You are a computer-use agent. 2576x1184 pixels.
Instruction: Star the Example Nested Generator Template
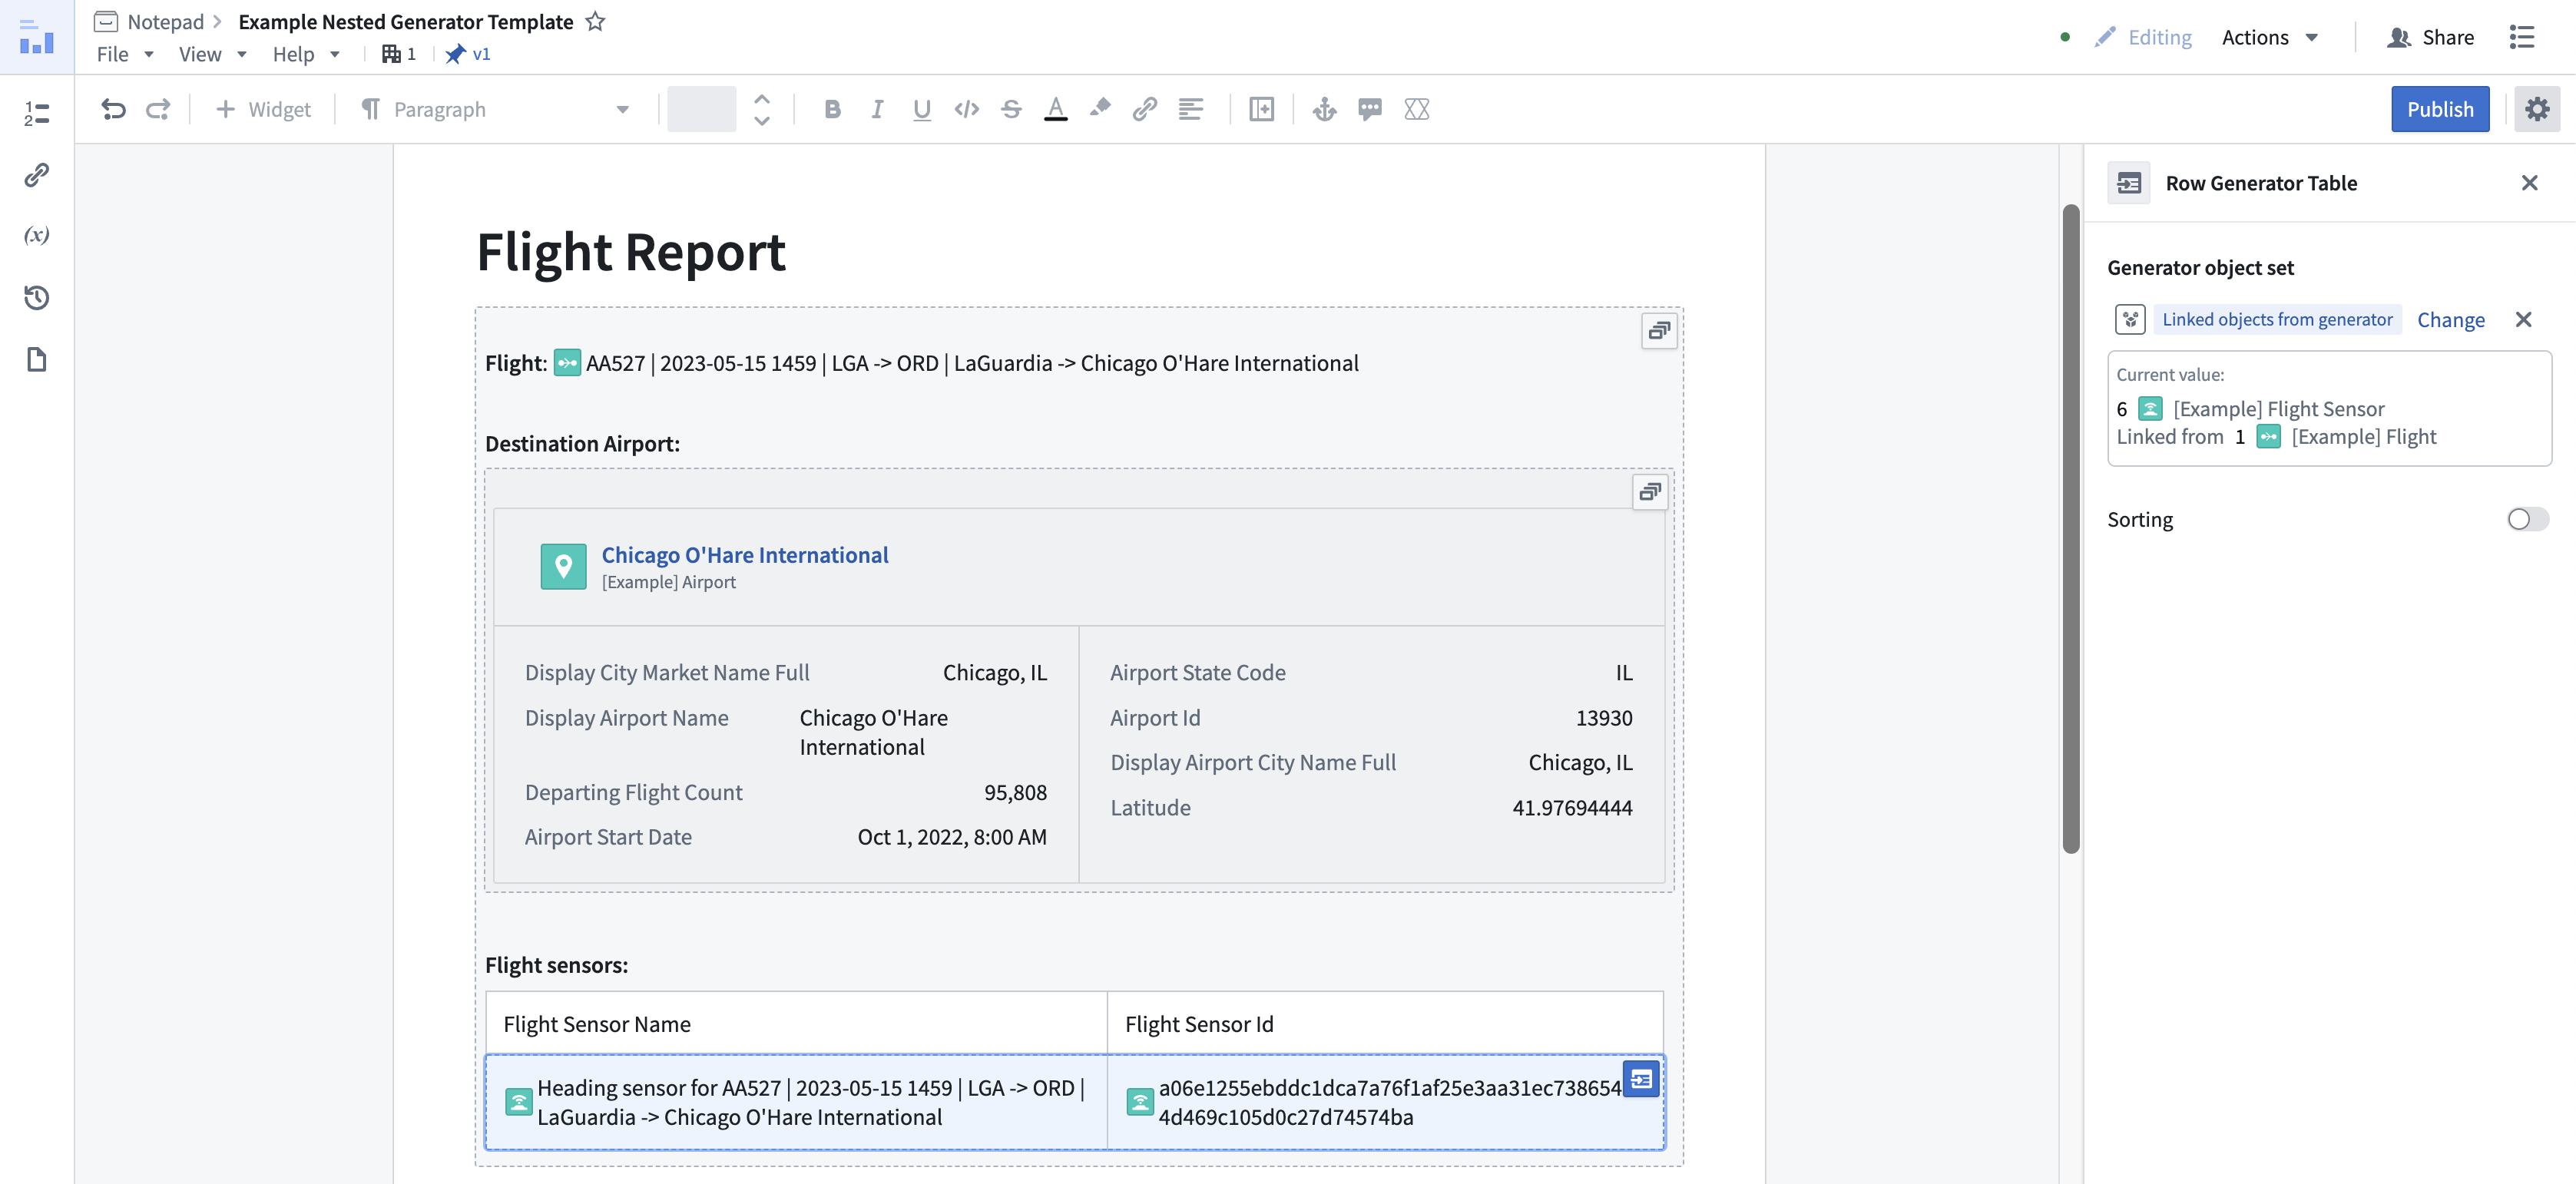click(595, 21)
